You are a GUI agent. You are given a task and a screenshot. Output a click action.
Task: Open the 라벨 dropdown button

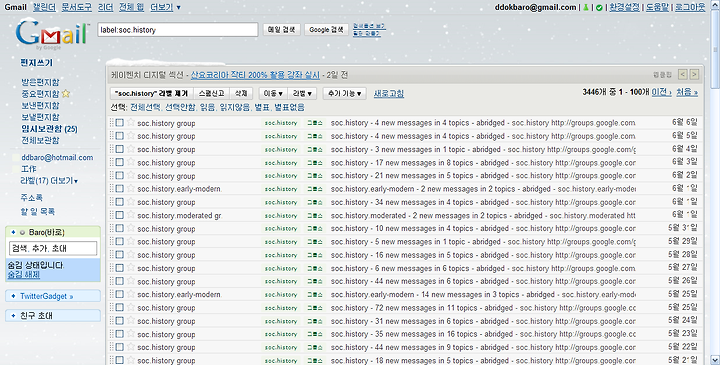pyautogui.click(x=302, y=93)
